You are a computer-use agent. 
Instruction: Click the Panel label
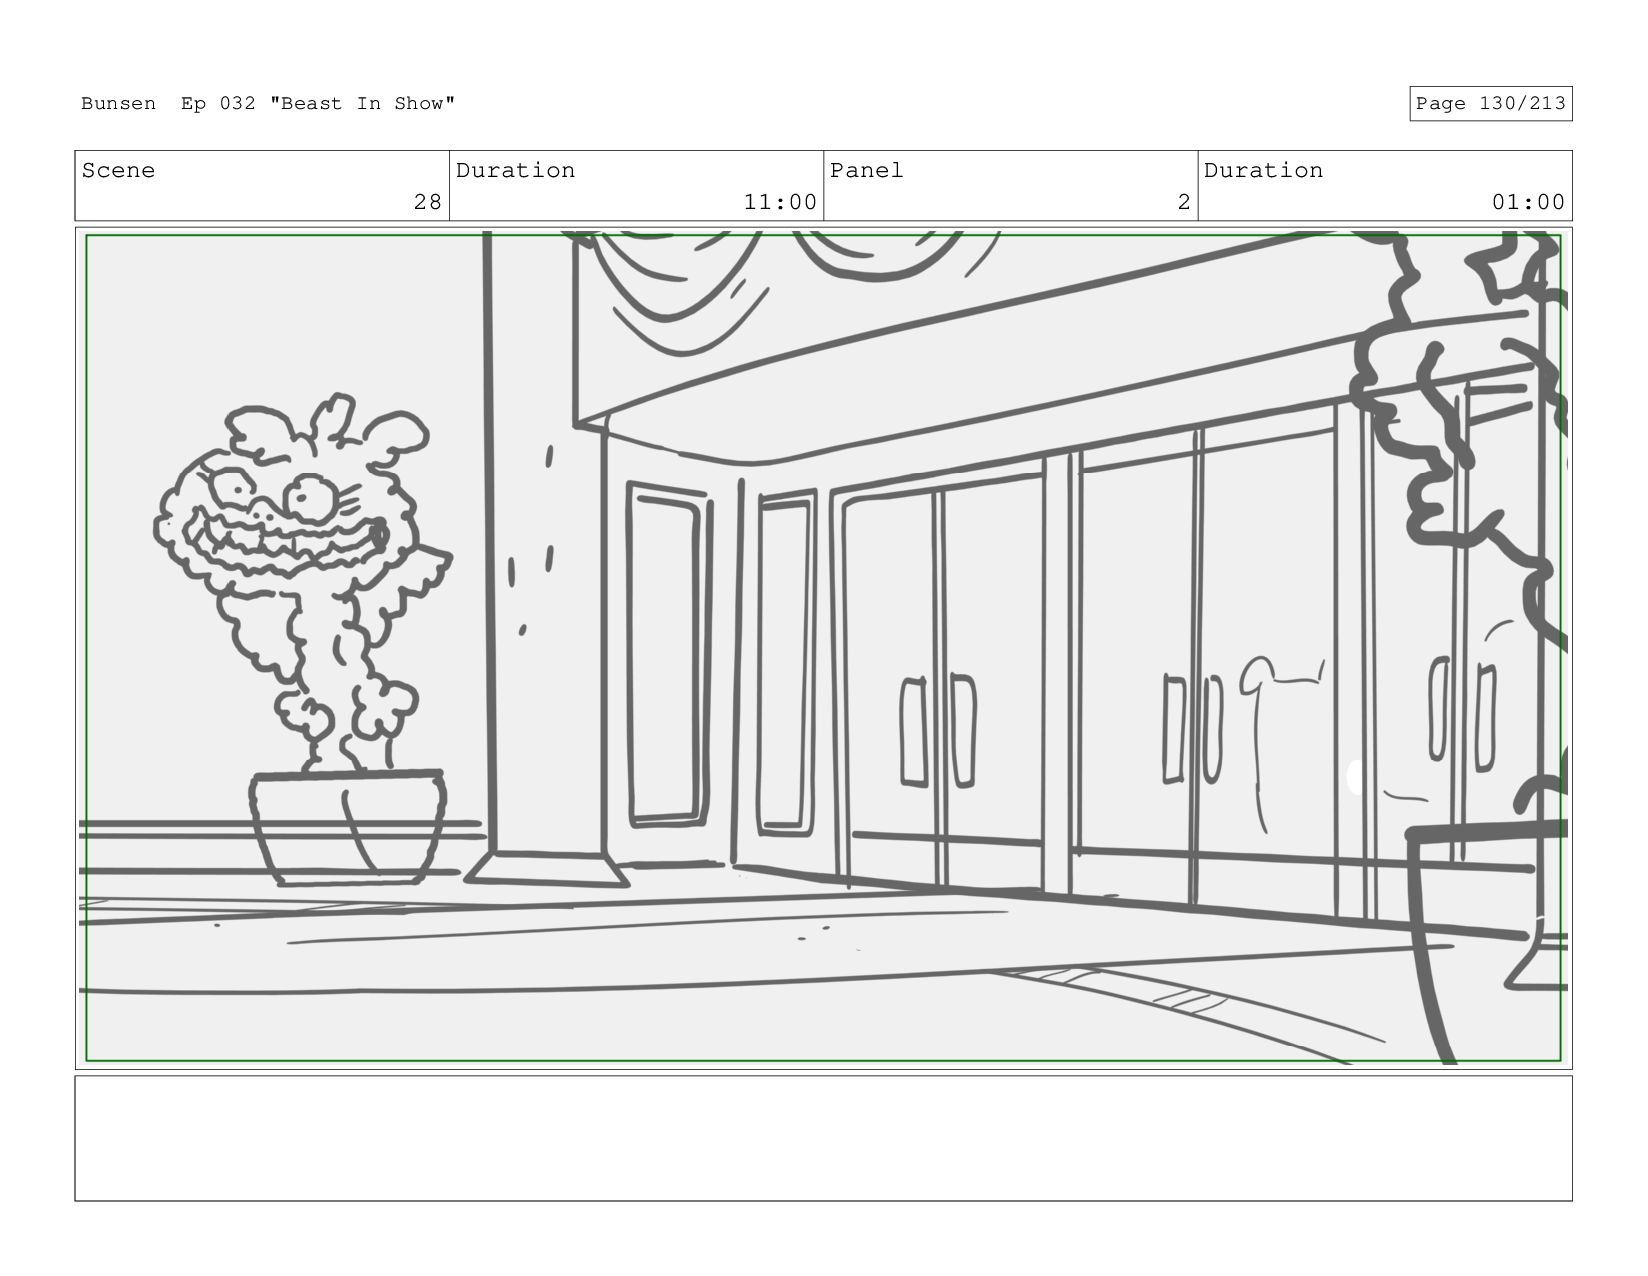coord(866,171)
